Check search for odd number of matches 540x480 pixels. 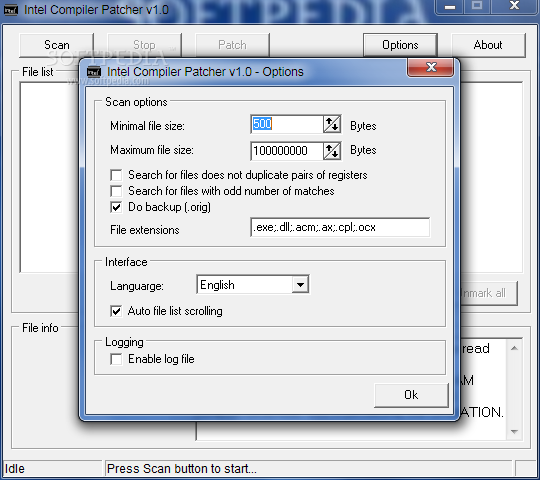116,191
